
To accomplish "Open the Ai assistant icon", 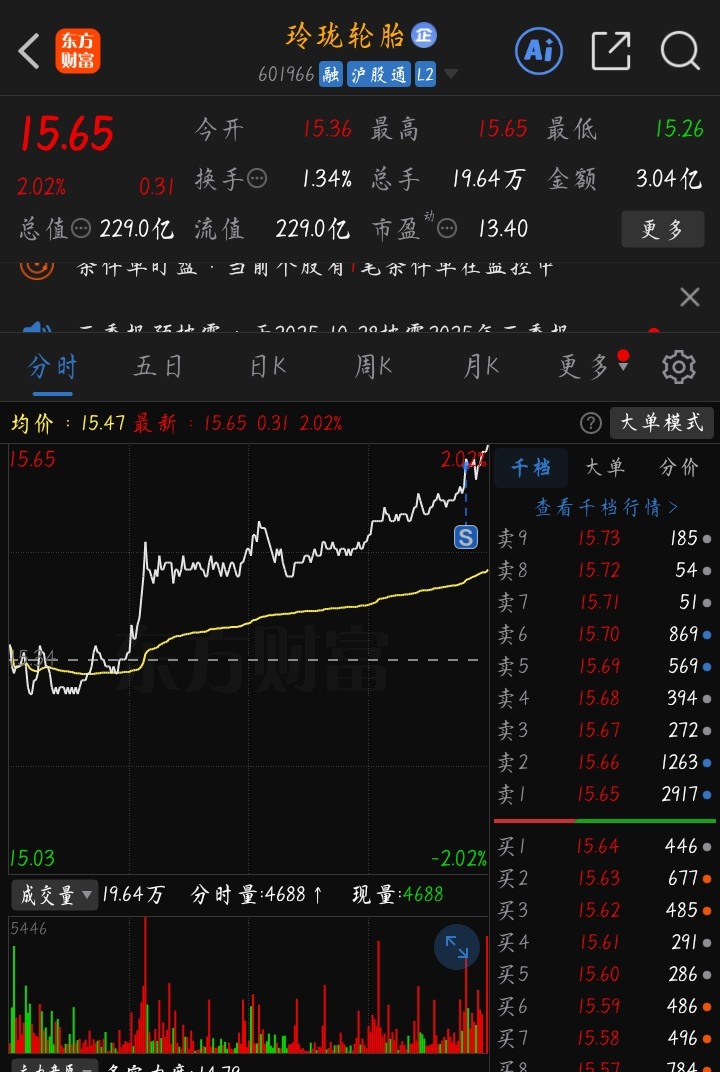I will 539,51.
